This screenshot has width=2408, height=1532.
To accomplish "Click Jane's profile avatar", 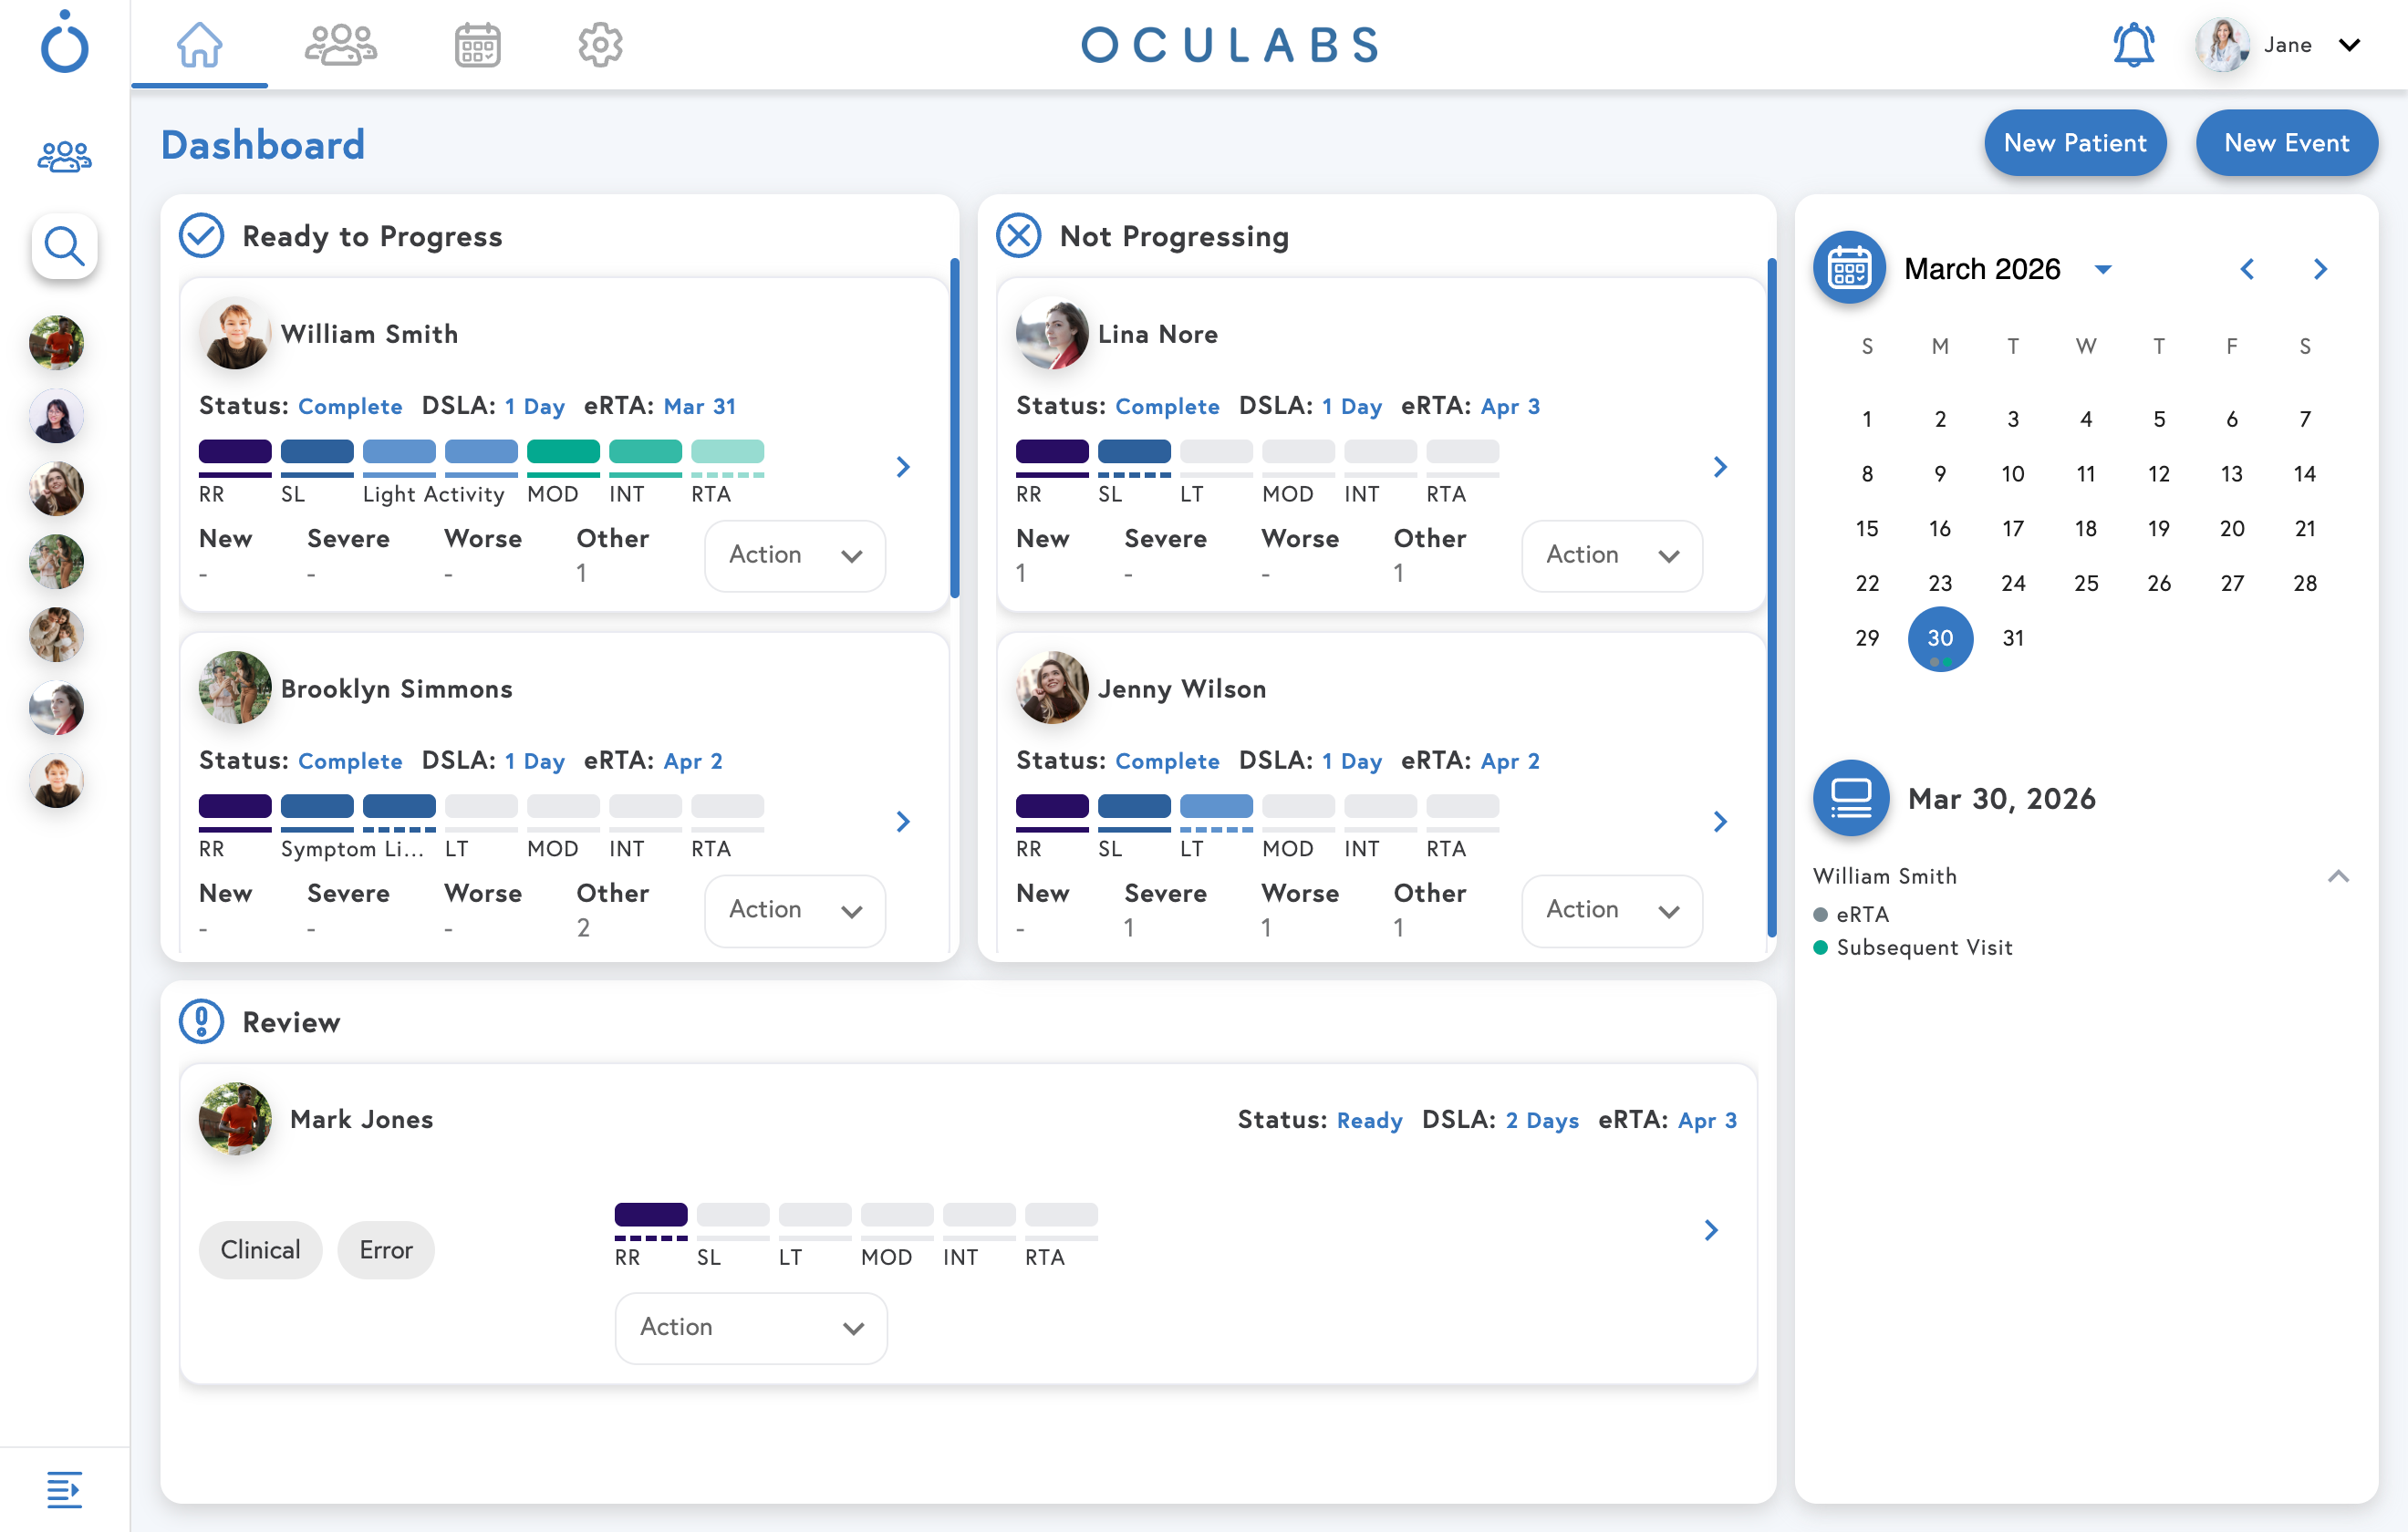I will click(2221, 45).
